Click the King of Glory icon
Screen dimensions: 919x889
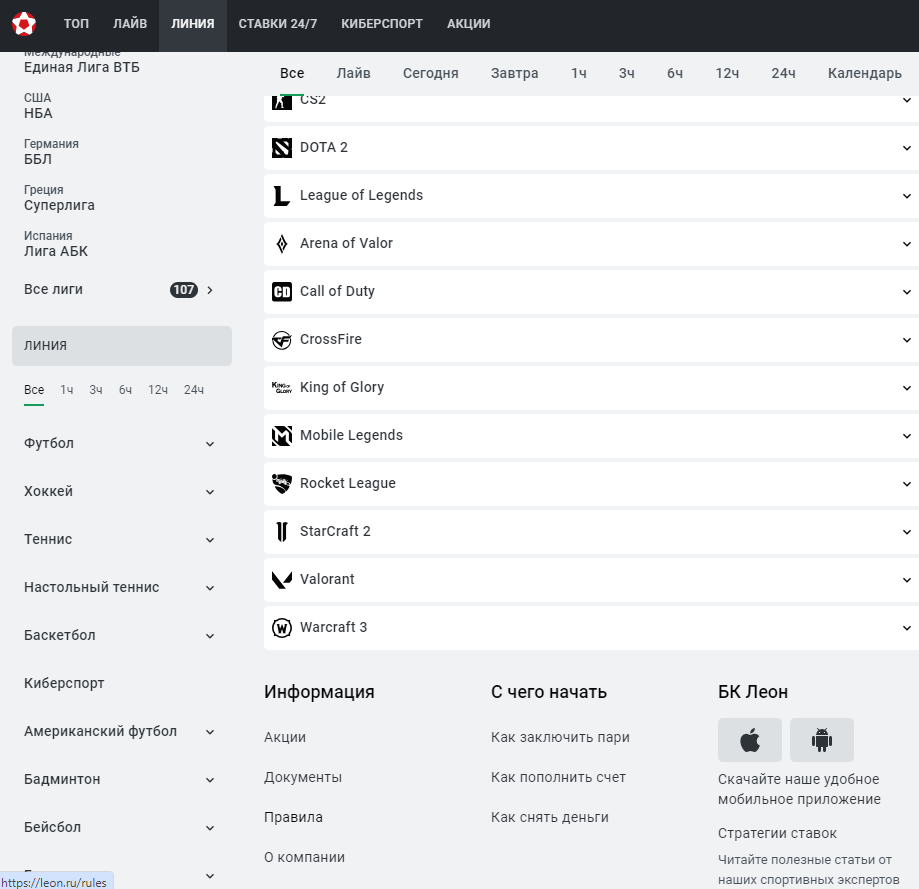tap(282, 387)
